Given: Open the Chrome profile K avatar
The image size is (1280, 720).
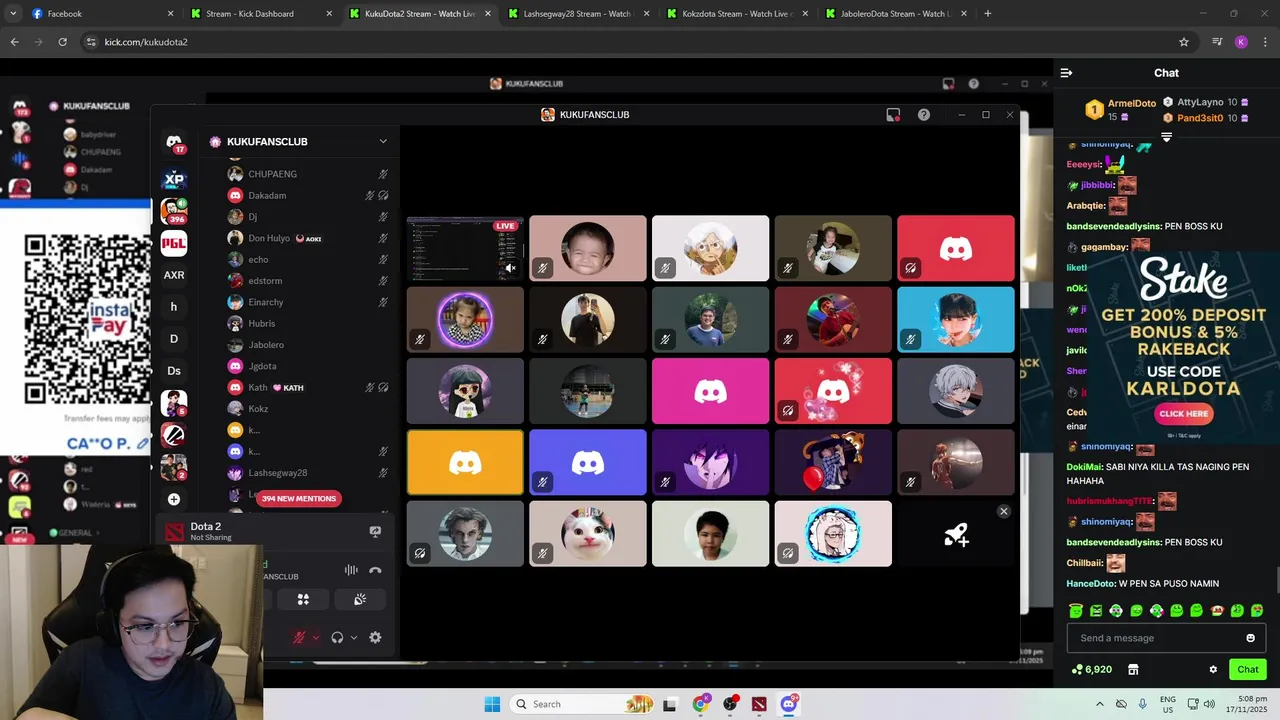Looking at the screenshot, I should pos(1241,42).
